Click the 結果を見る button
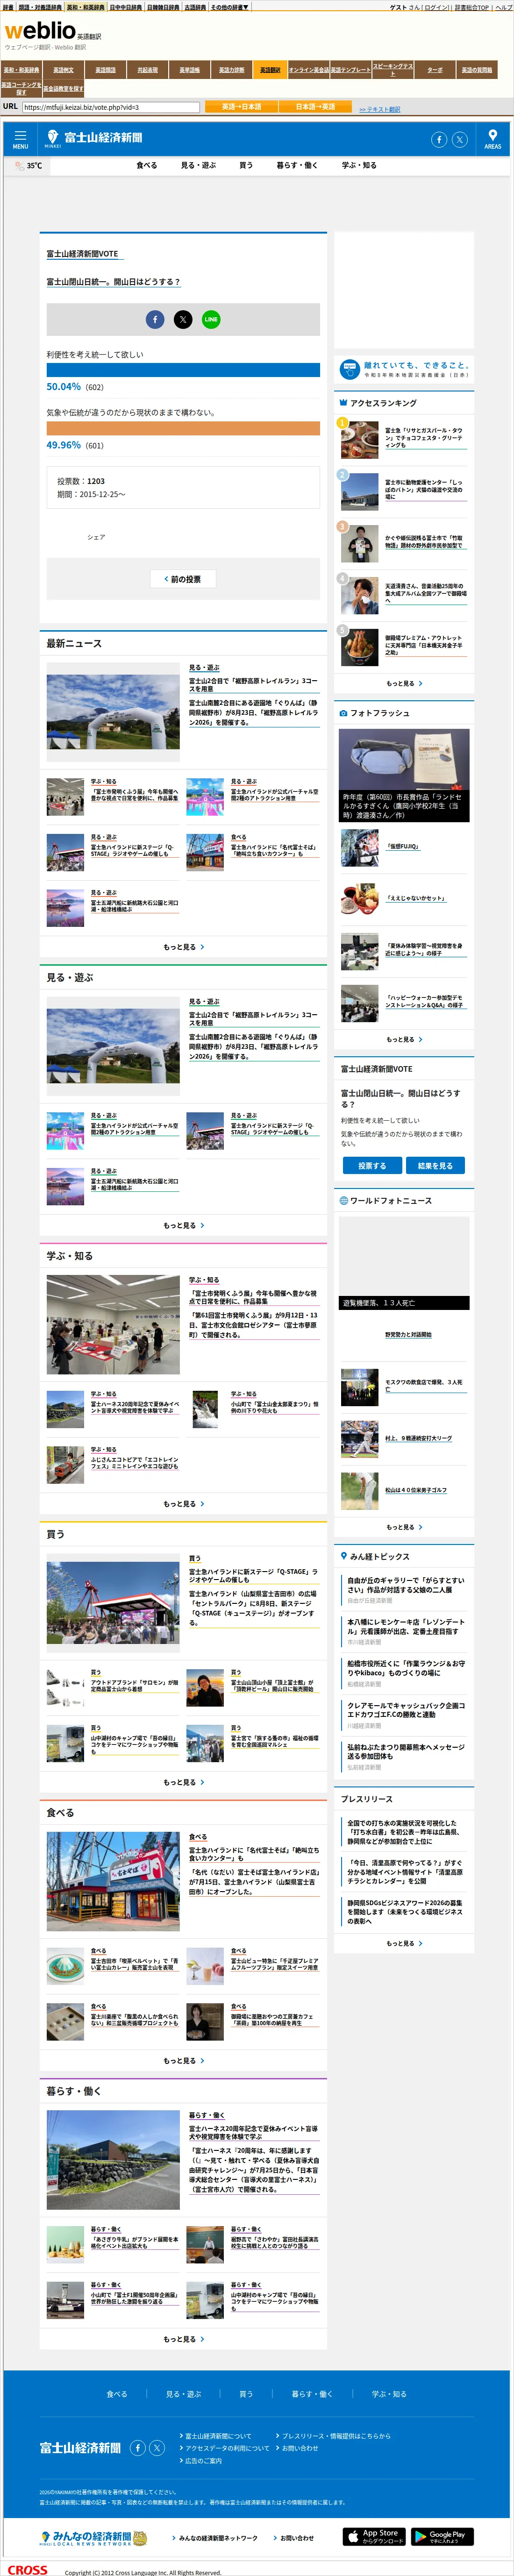514x2576 pixels. click(435, 1166)
